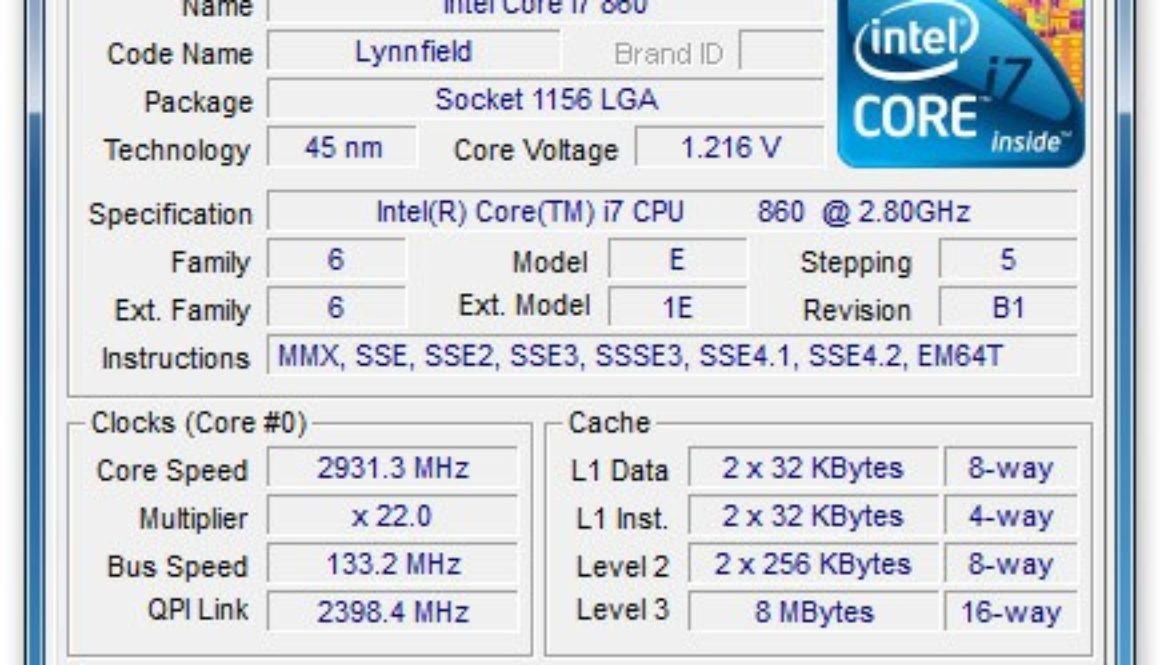
Task: Select the empty Brand ID field
Action: click(780, 52)
